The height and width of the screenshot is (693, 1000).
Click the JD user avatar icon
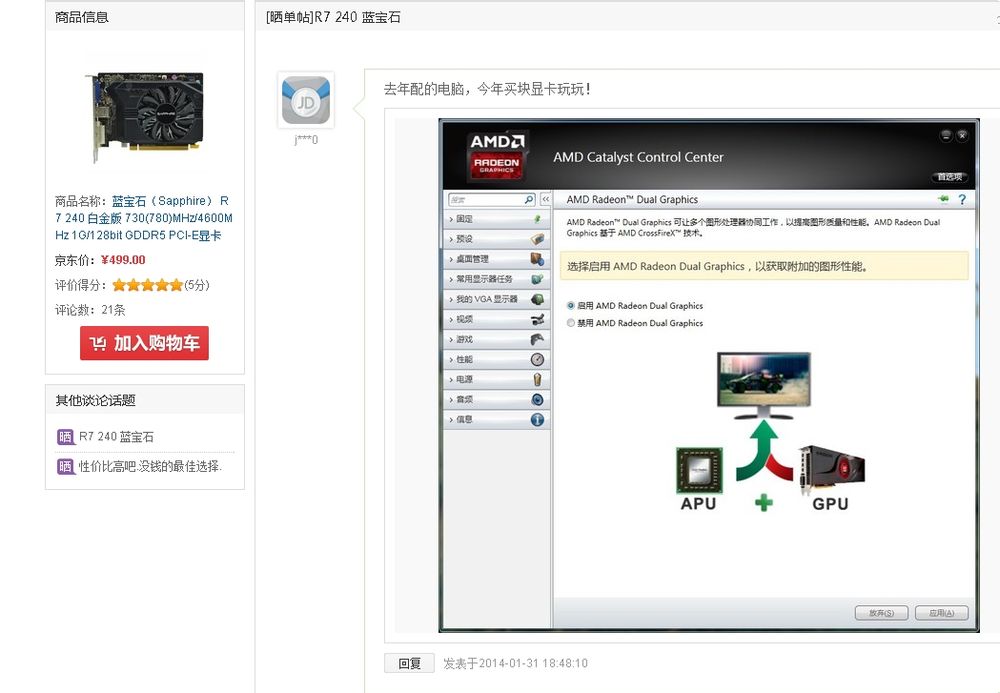(306, 100)
